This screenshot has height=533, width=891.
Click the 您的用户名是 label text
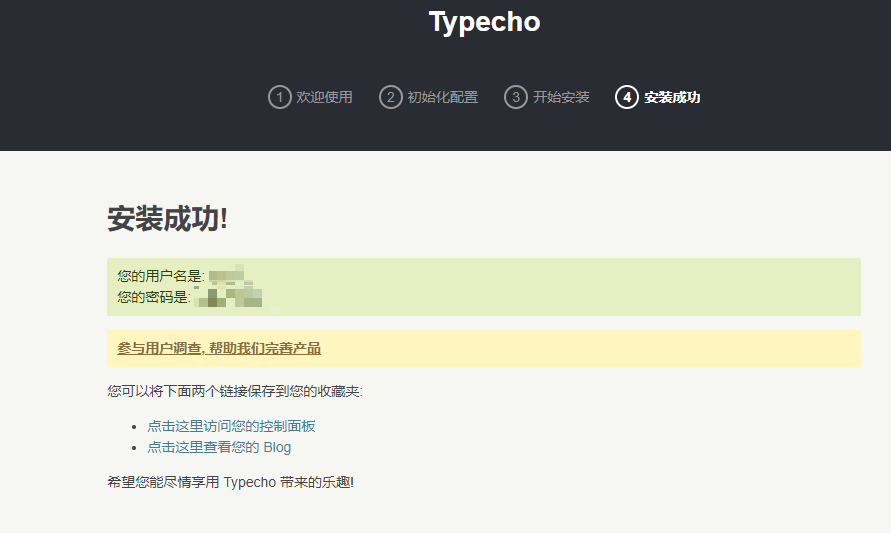tap(160, 276)
